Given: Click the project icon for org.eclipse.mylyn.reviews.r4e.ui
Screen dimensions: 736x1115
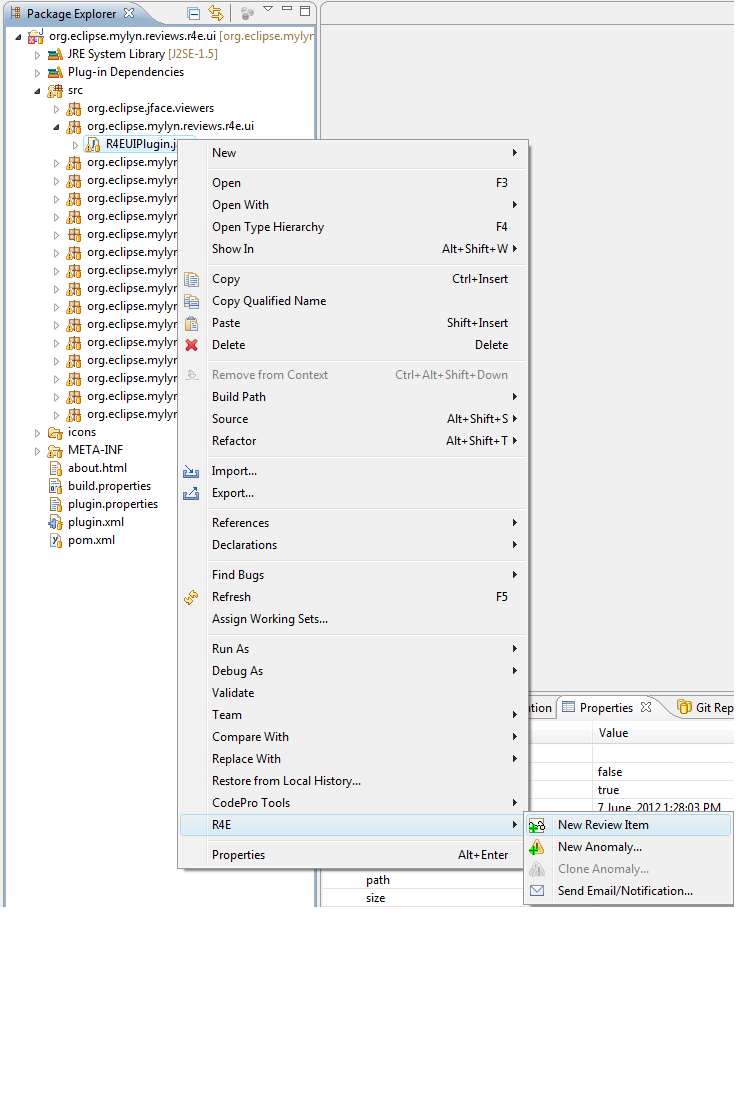Looking at the screenshot, I should pos(36,36).
